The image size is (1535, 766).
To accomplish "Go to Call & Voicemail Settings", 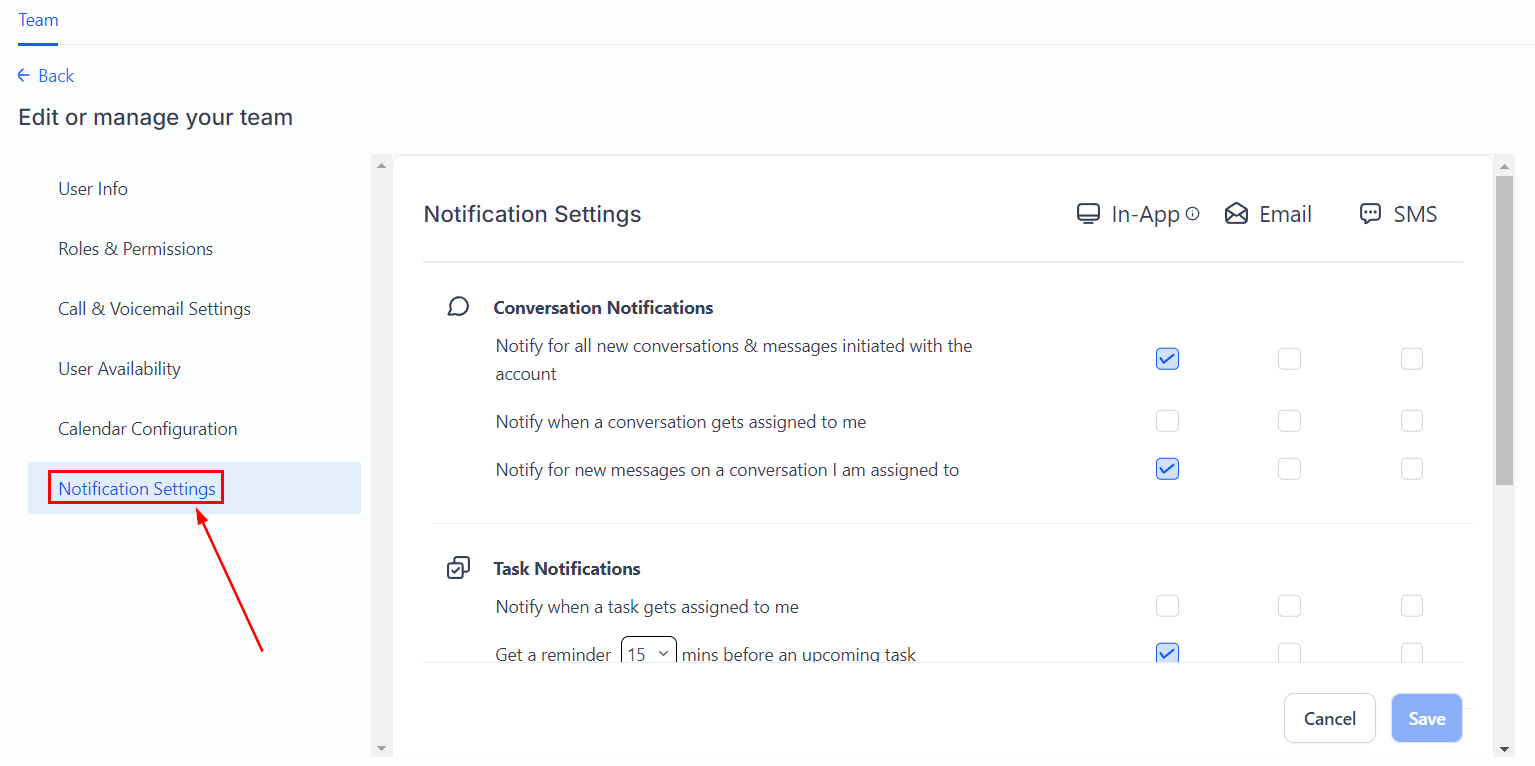I will point(154,309).
